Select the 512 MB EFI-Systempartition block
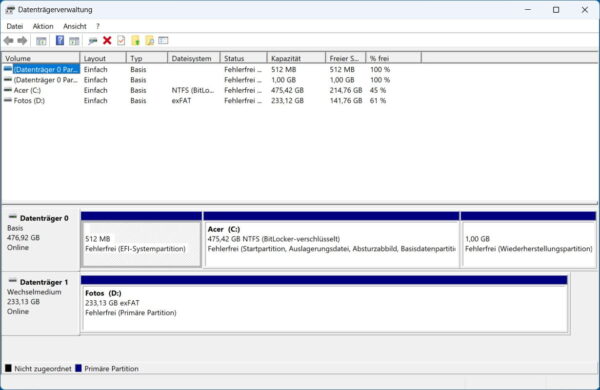 tap(141, 240)
